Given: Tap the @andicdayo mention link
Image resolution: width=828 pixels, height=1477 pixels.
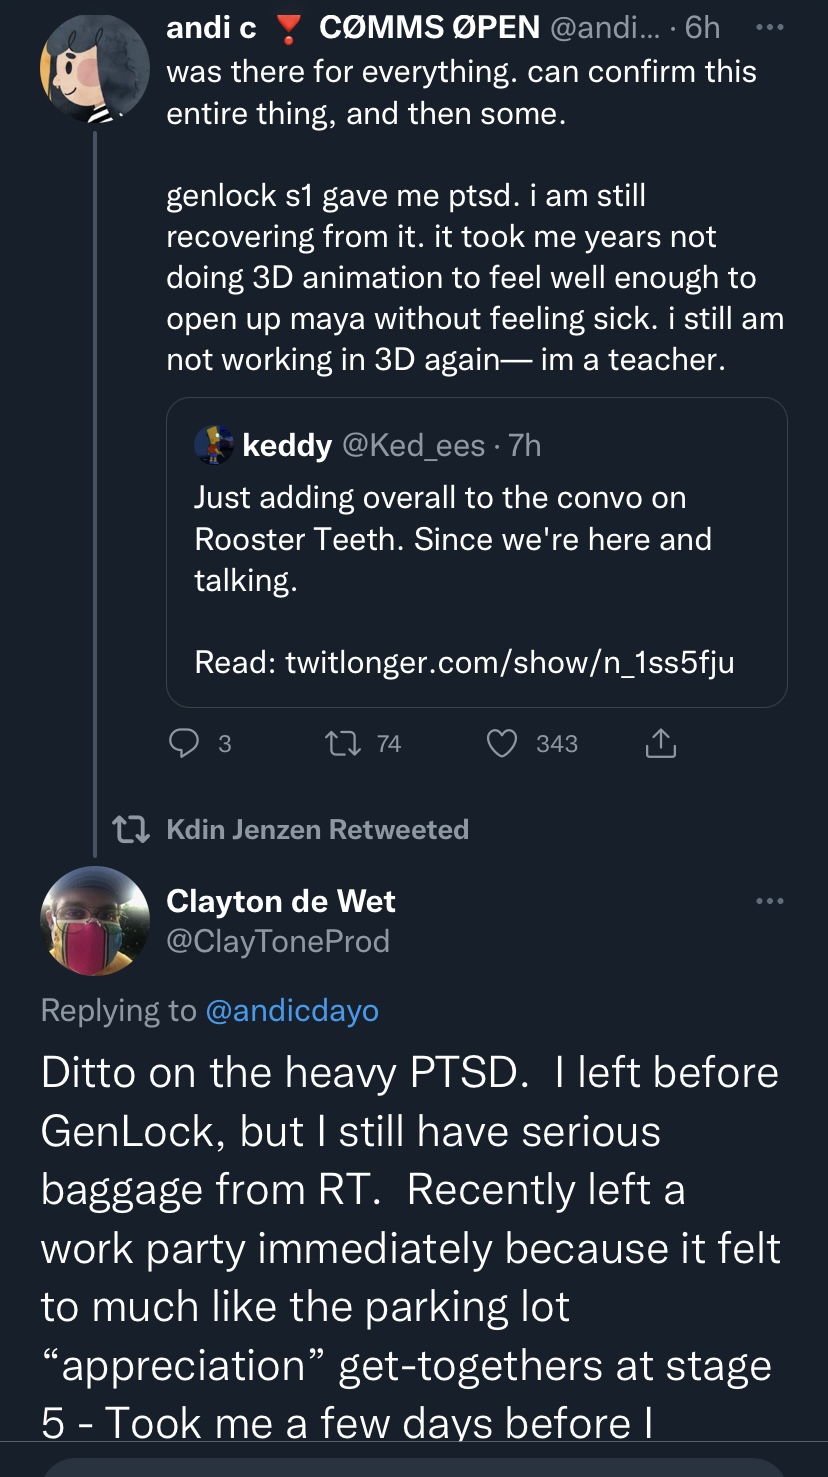Looking at the screenshot, I should (x=292, y=1011).
